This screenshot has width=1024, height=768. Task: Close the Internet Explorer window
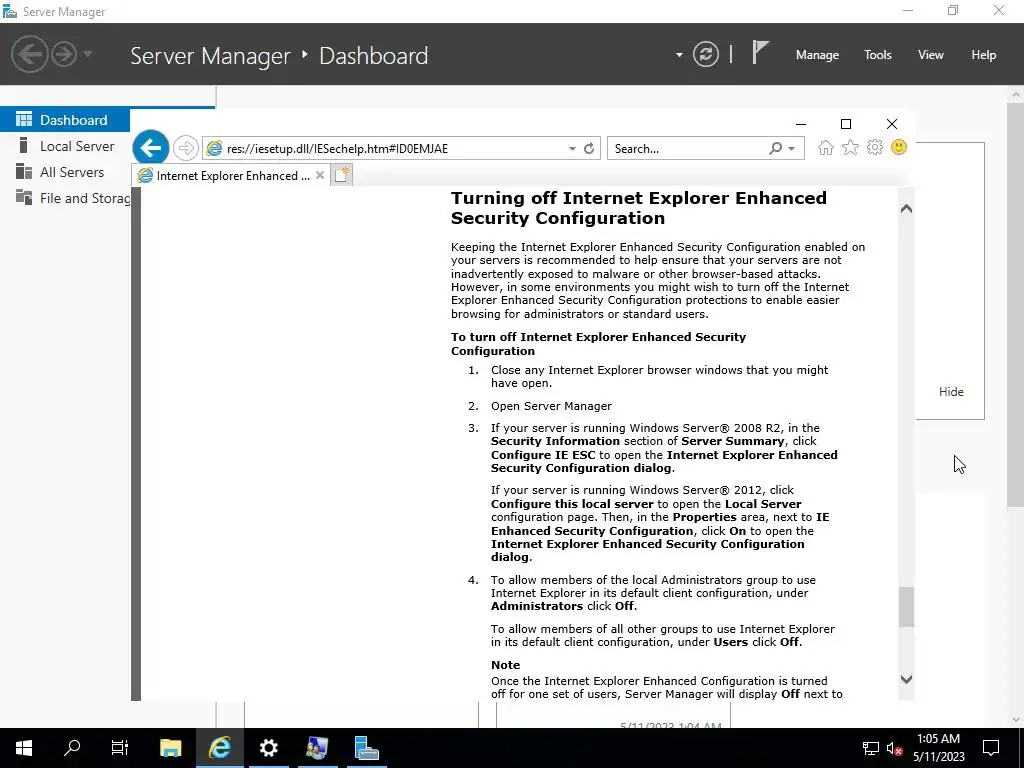(x=891, y=124)
